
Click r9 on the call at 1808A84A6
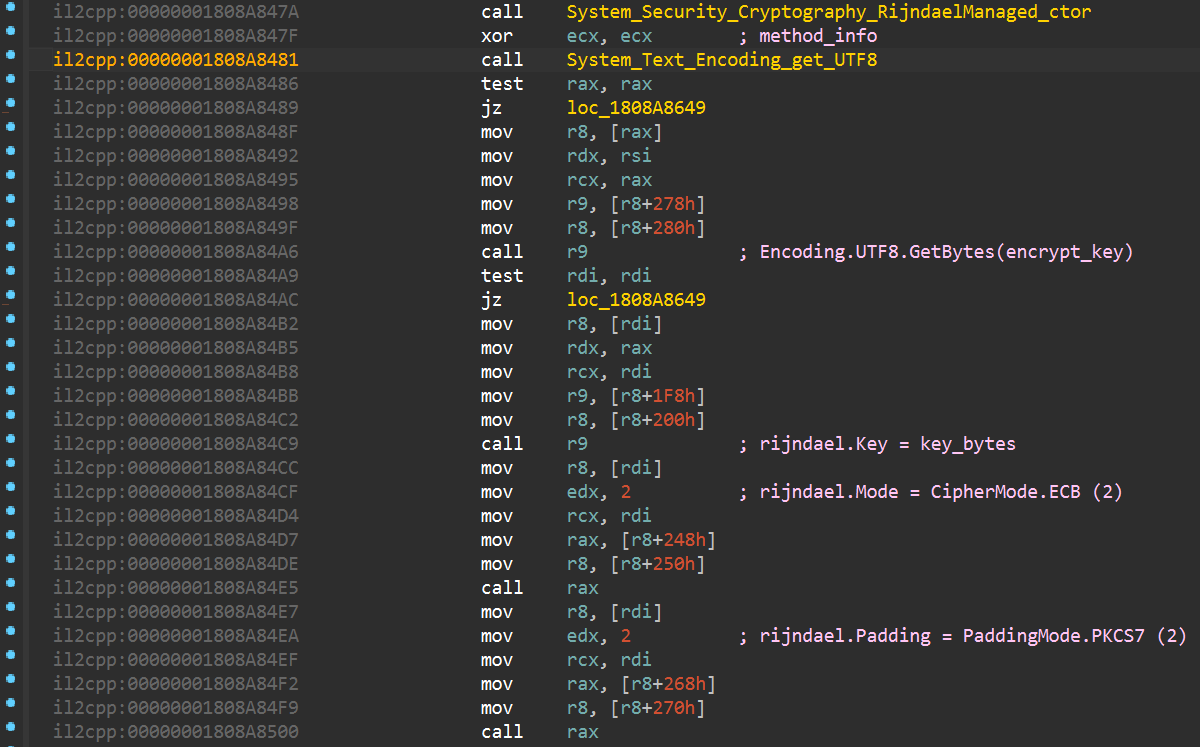pos(577,252)
